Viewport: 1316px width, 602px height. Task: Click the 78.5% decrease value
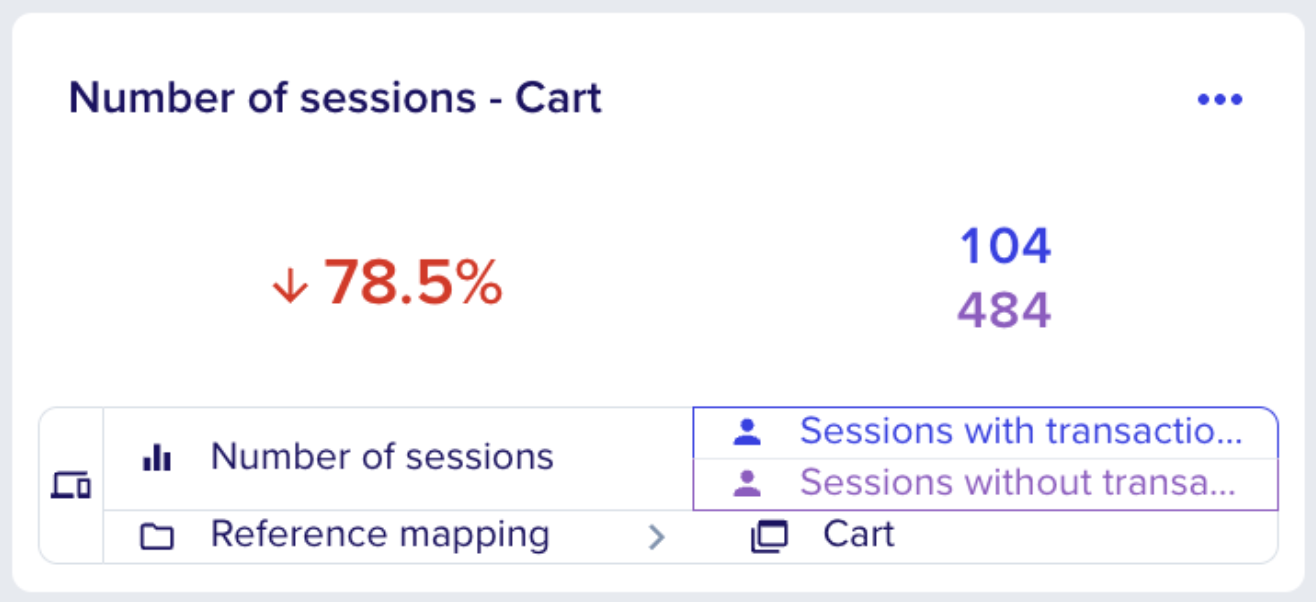(x=412, y=283)
